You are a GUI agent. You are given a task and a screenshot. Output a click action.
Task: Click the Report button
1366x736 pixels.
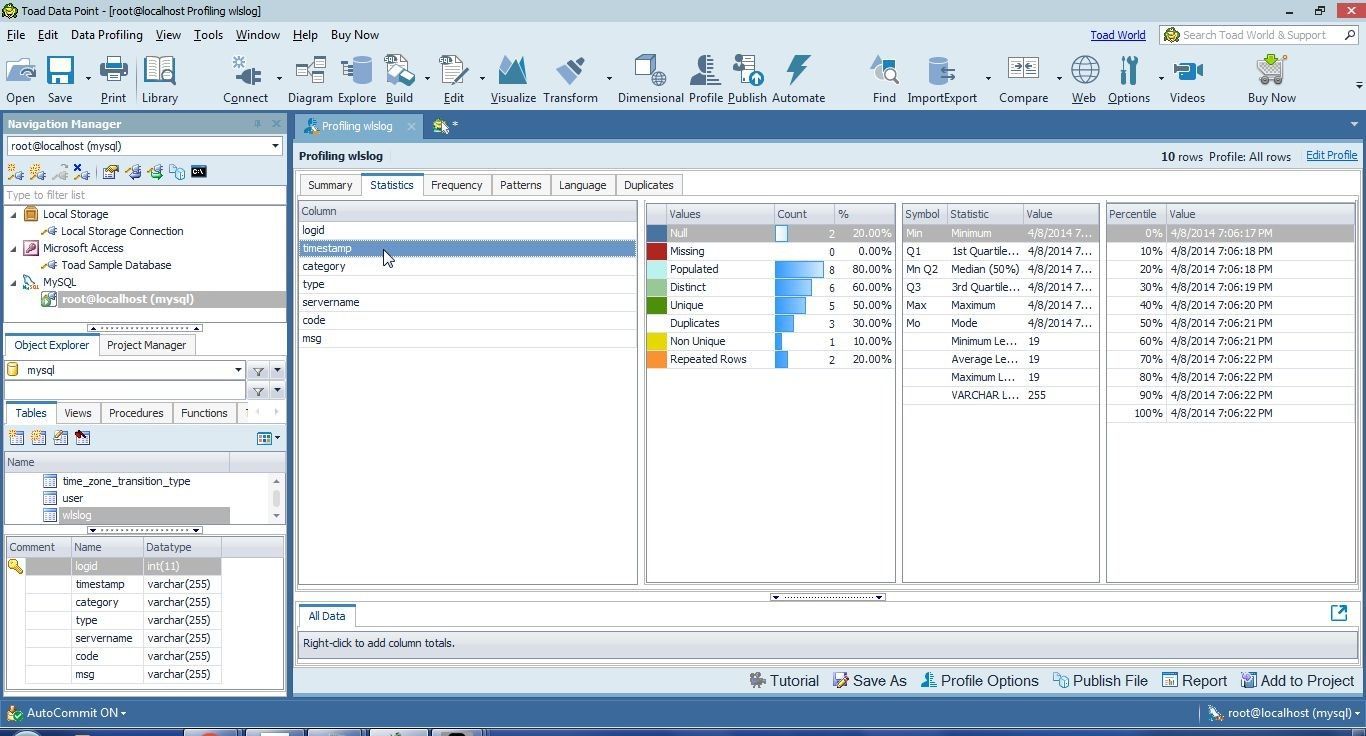1194,681
